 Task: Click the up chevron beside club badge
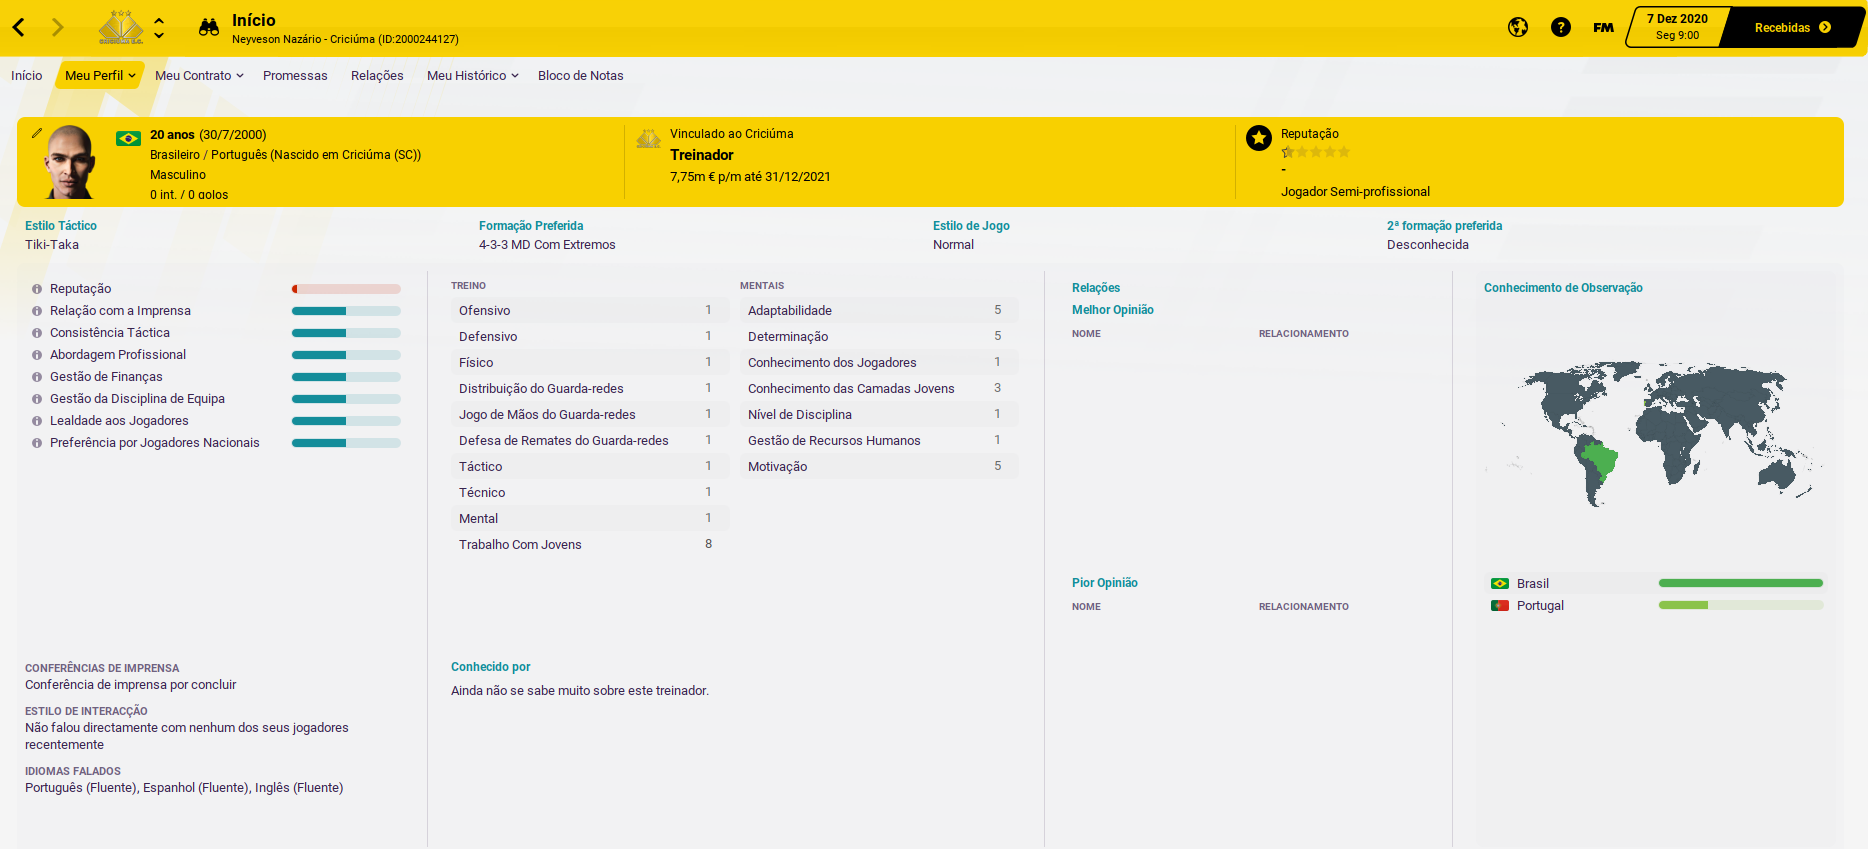coord(159,20)
